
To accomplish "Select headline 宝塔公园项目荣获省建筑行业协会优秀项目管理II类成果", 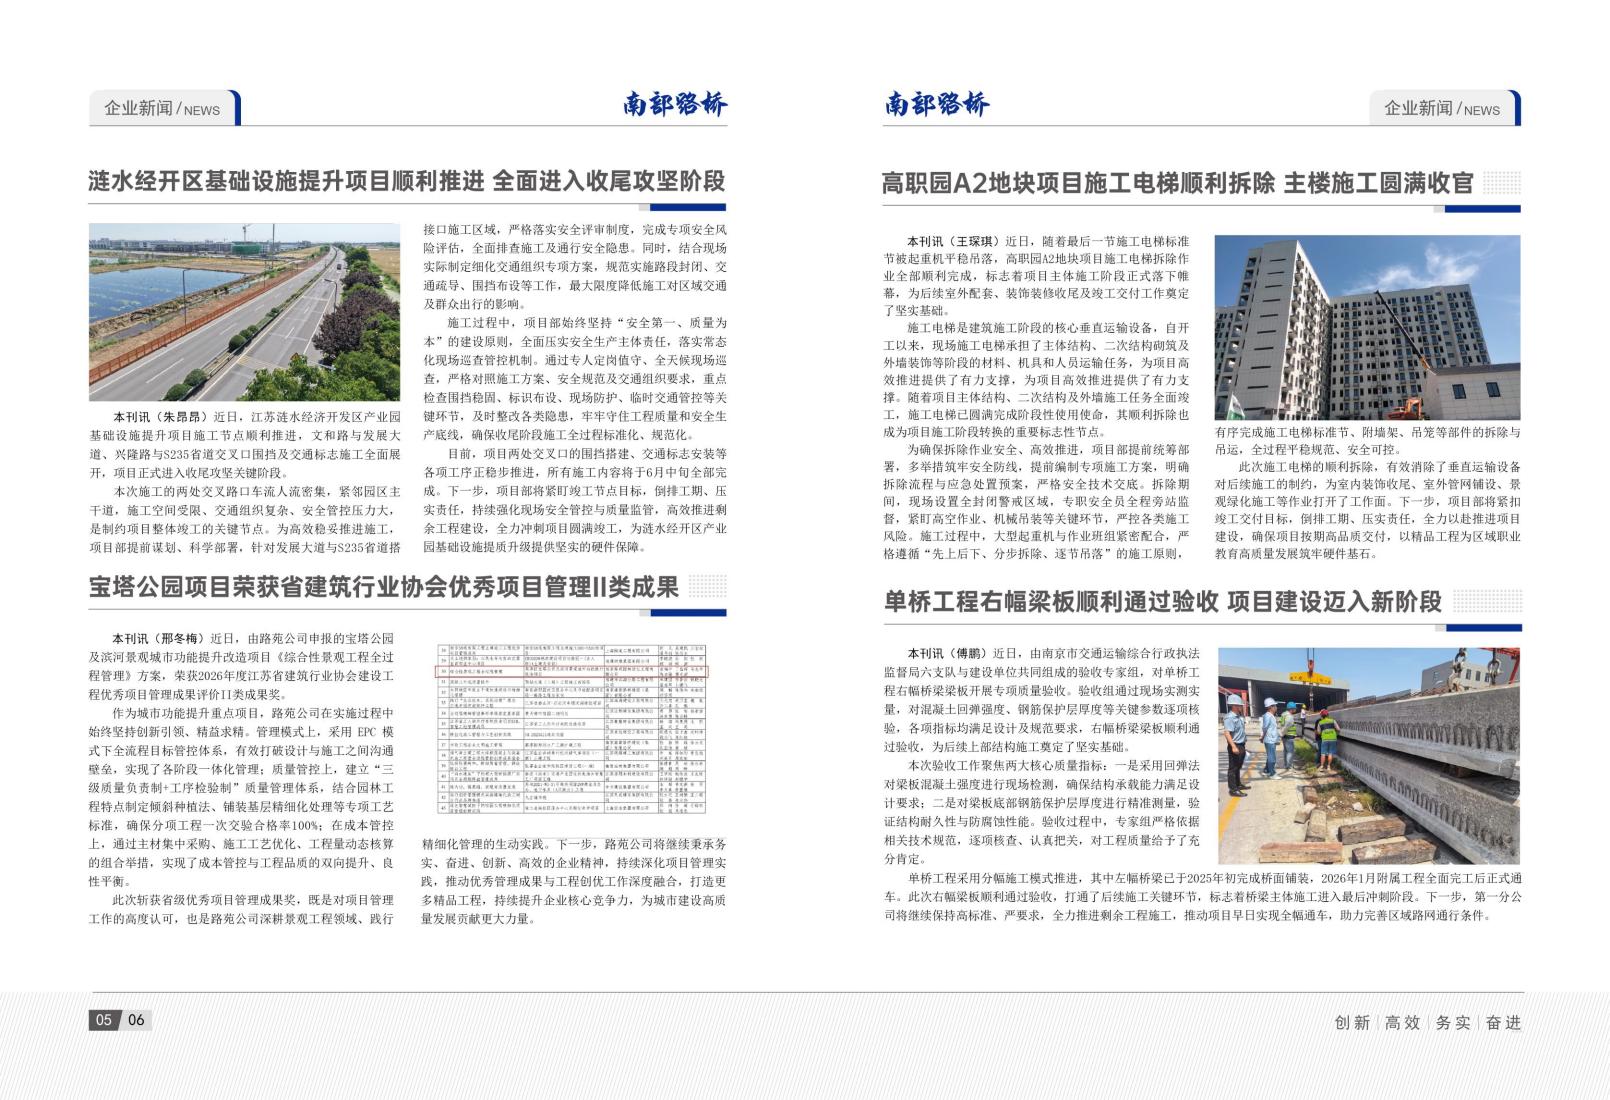I will click(384, 587).
